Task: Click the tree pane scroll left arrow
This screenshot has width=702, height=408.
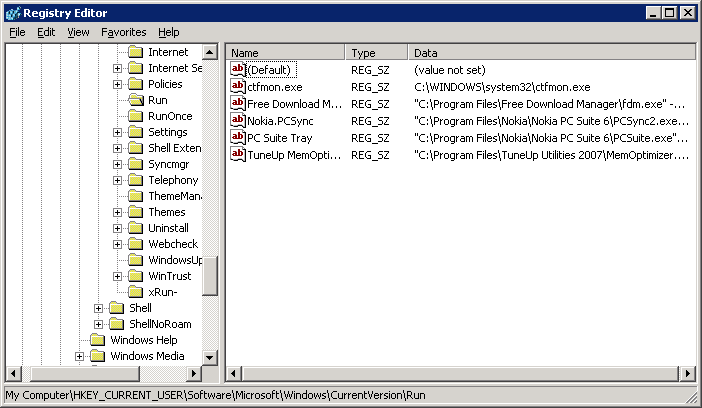Action: (13, 373)
